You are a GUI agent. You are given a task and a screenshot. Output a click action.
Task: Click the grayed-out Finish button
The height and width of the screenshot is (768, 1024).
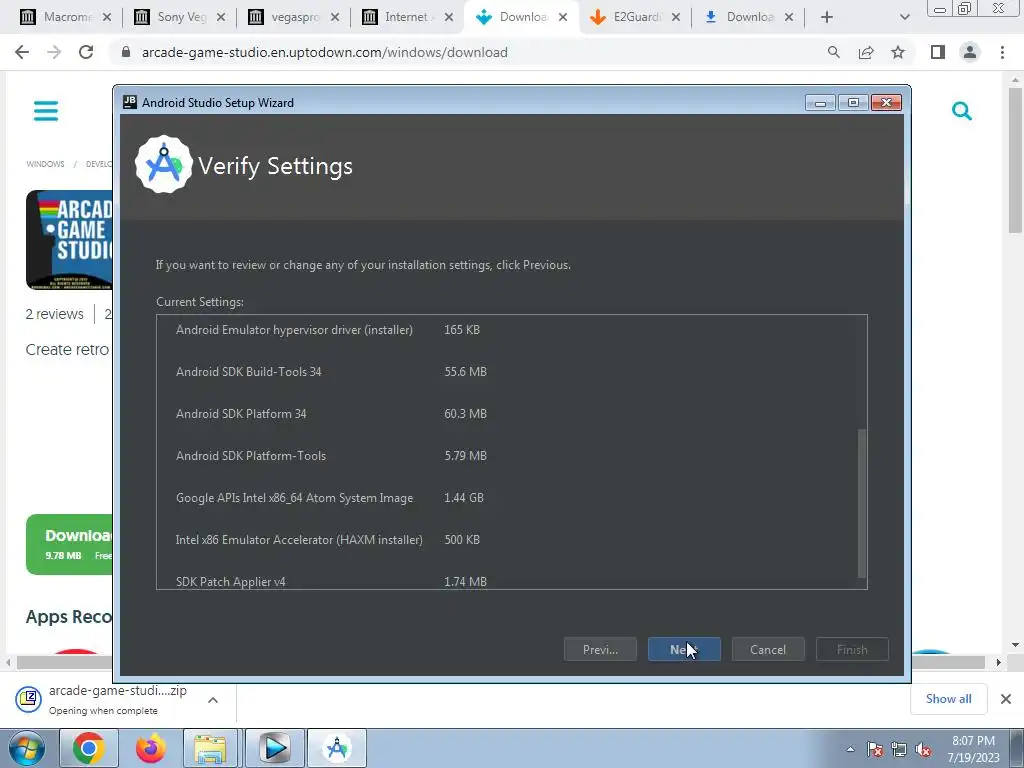click(852, 649)
